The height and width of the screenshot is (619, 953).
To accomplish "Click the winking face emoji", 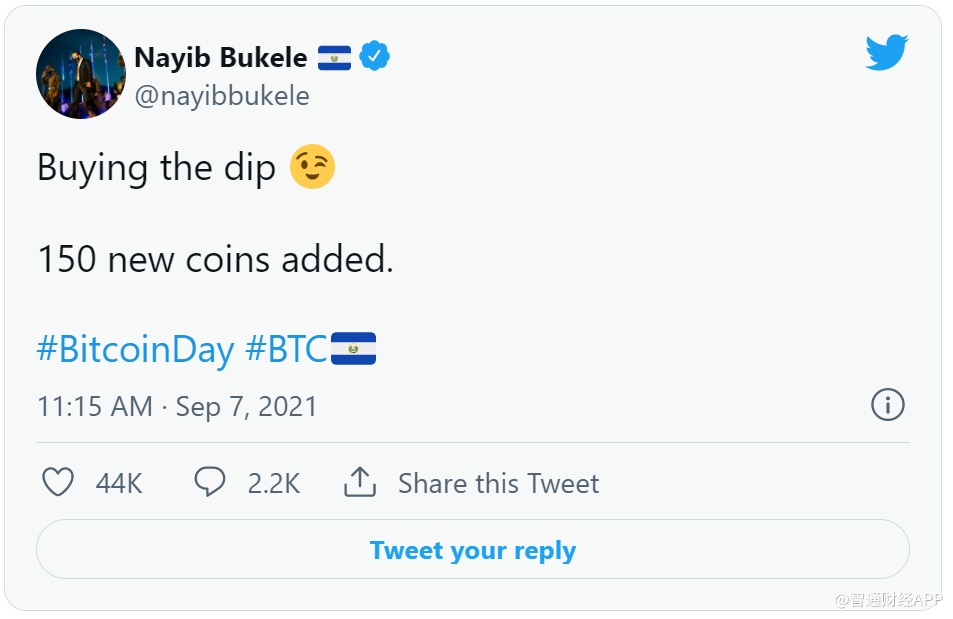I will point(312,167).
